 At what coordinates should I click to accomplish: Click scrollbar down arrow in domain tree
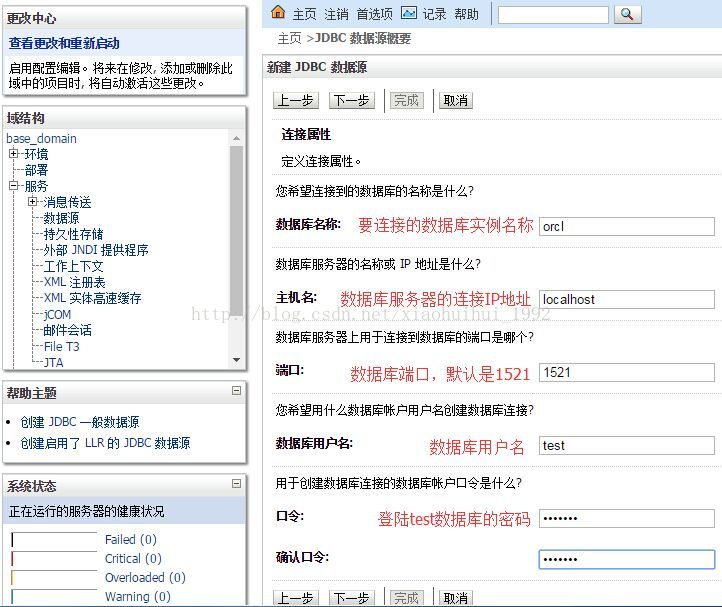coord(236,360)
